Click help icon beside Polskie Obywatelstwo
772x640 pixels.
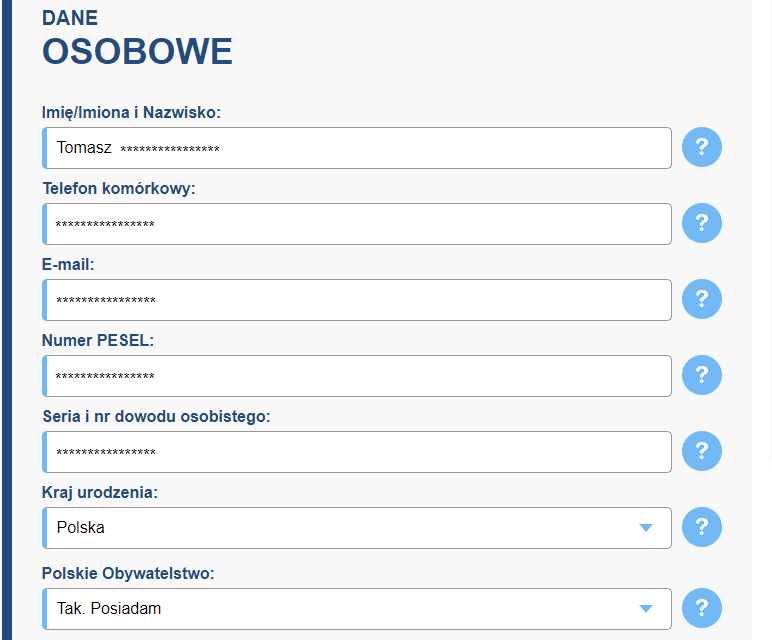click(702, 608)
